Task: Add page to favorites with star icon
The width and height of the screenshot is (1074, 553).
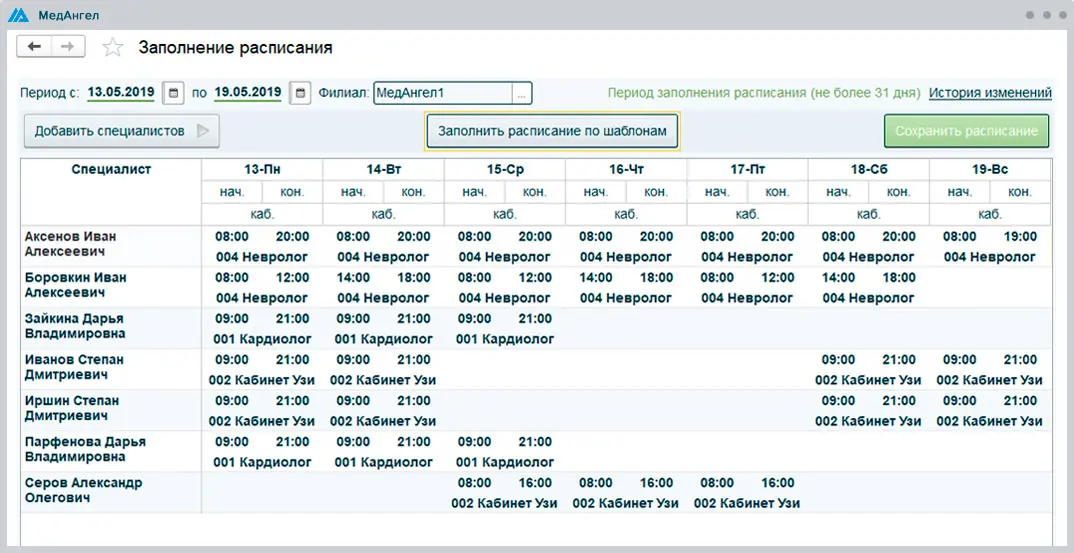Action: 113,47
